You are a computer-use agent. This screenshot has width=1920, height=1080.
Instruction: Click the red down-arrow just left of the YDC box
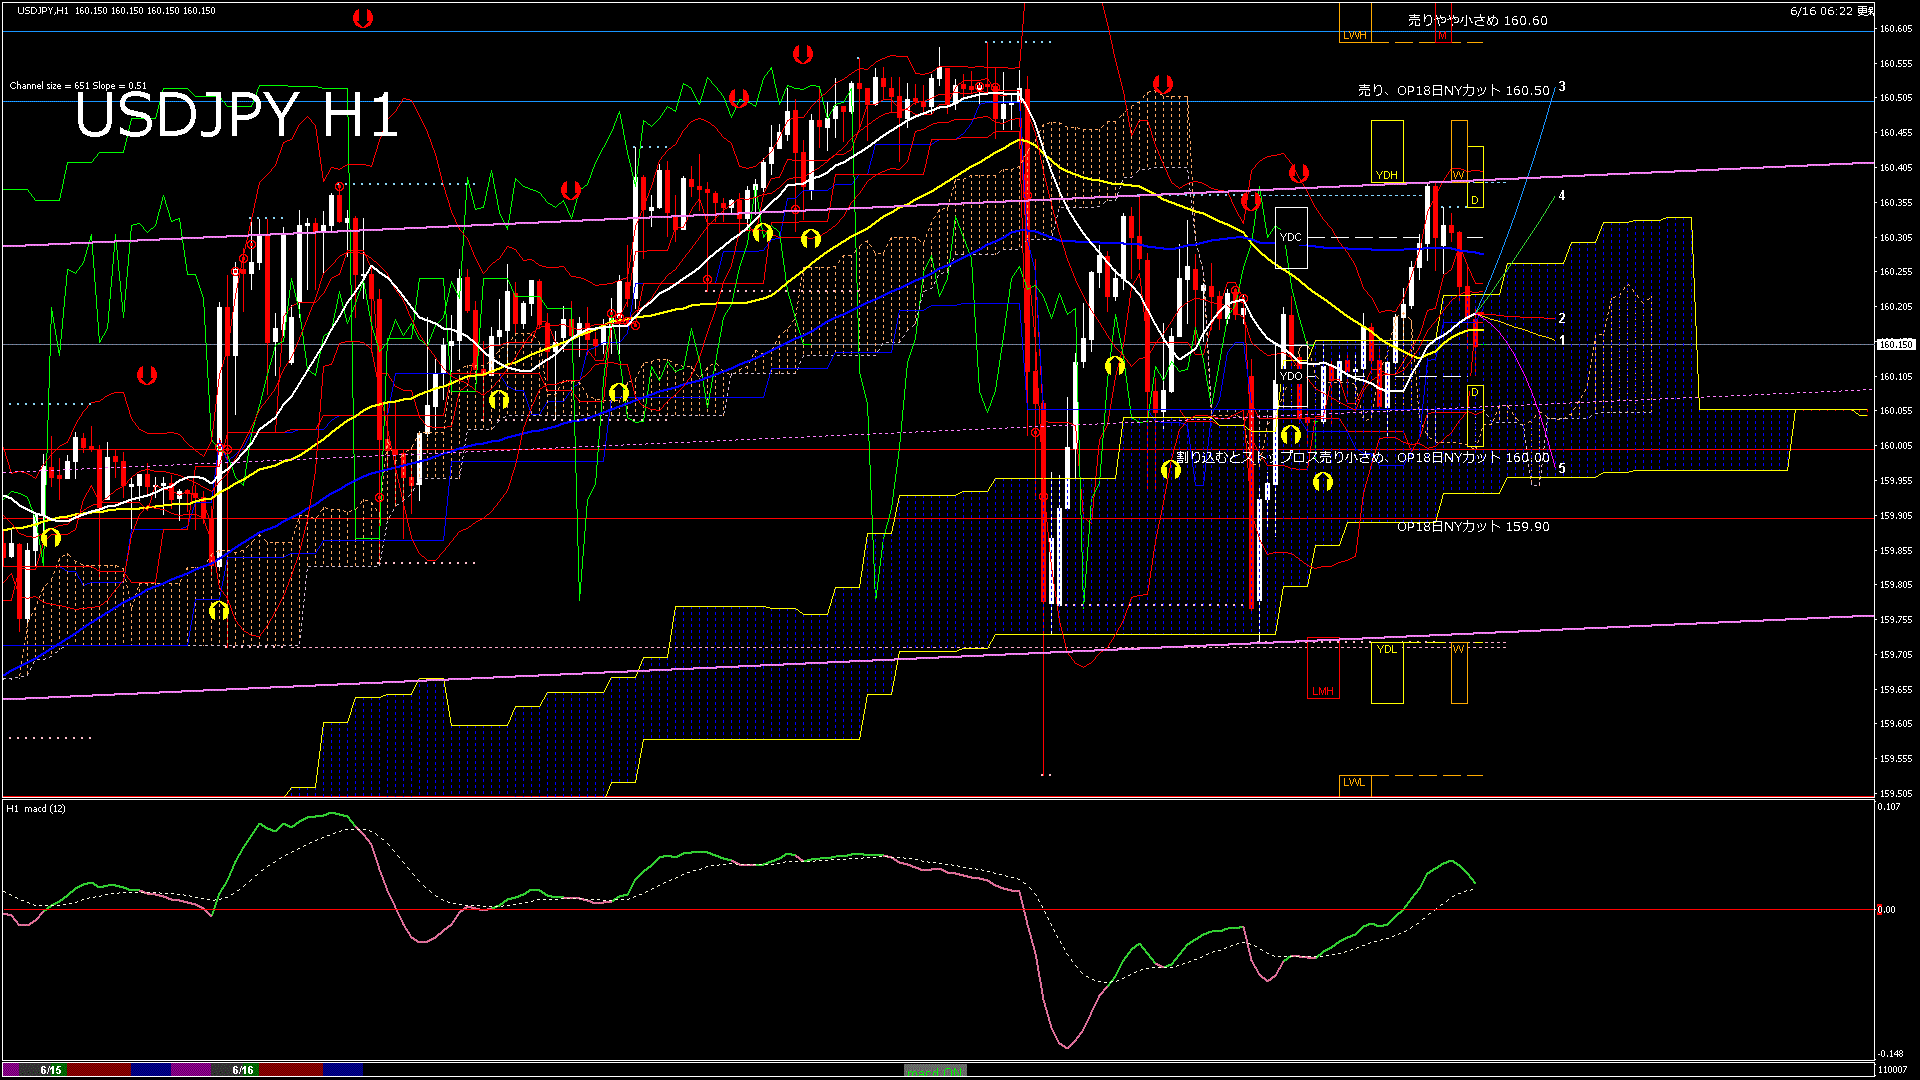[1251, 201]
